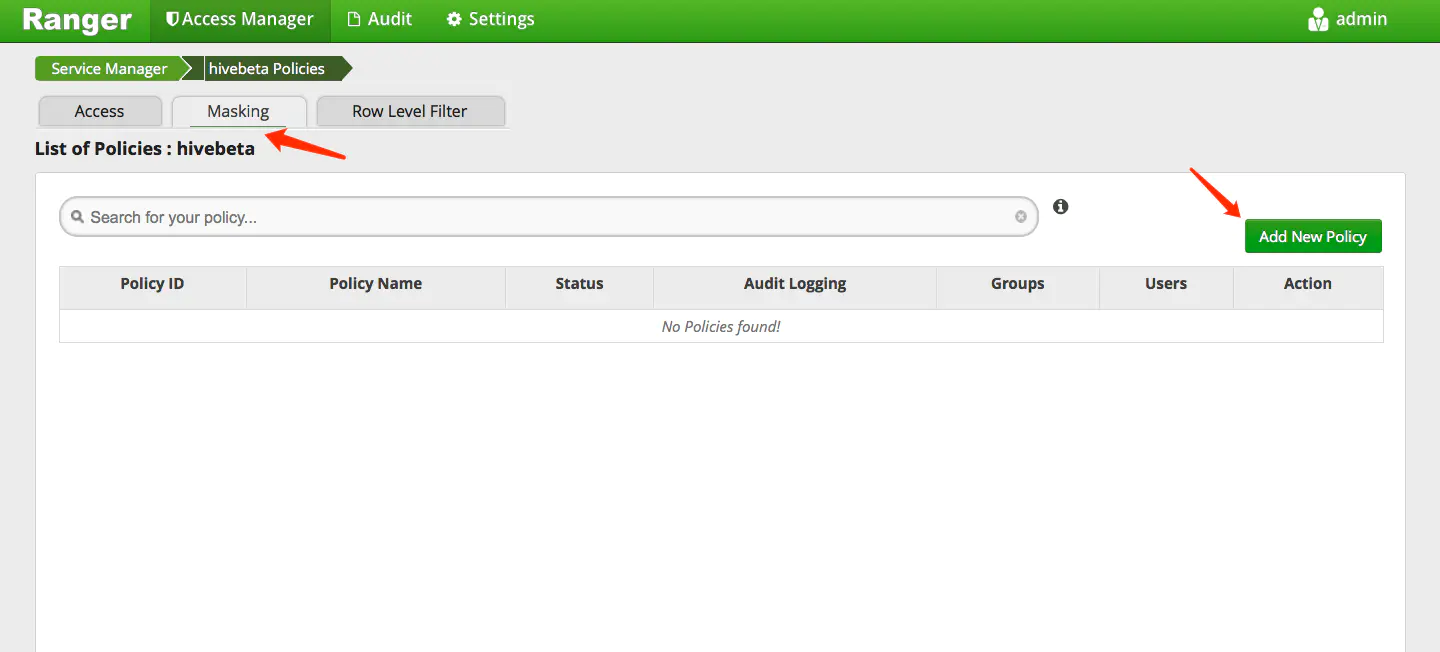Open the Audit menu

pyautogui.click(x=379, y=20)
